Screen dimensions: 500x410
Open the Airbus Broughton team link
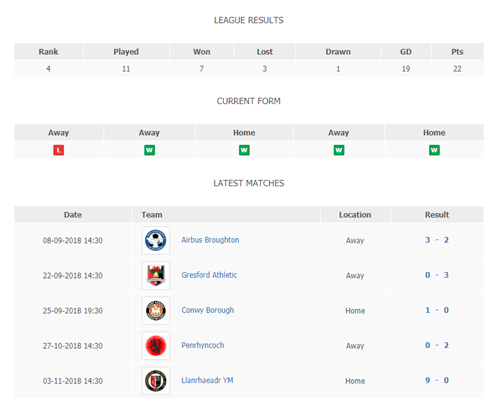[x=210, y=240]
